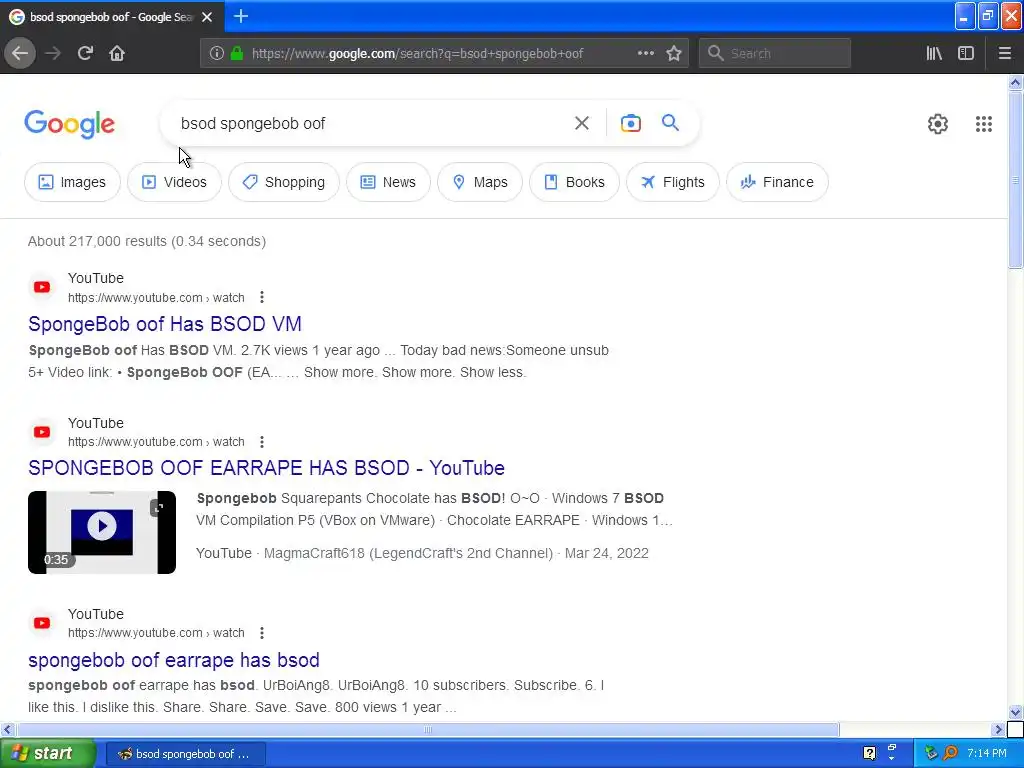Bookmark this page with the star icon
This screenshot has height=768, width=1024.
point(674,53)
